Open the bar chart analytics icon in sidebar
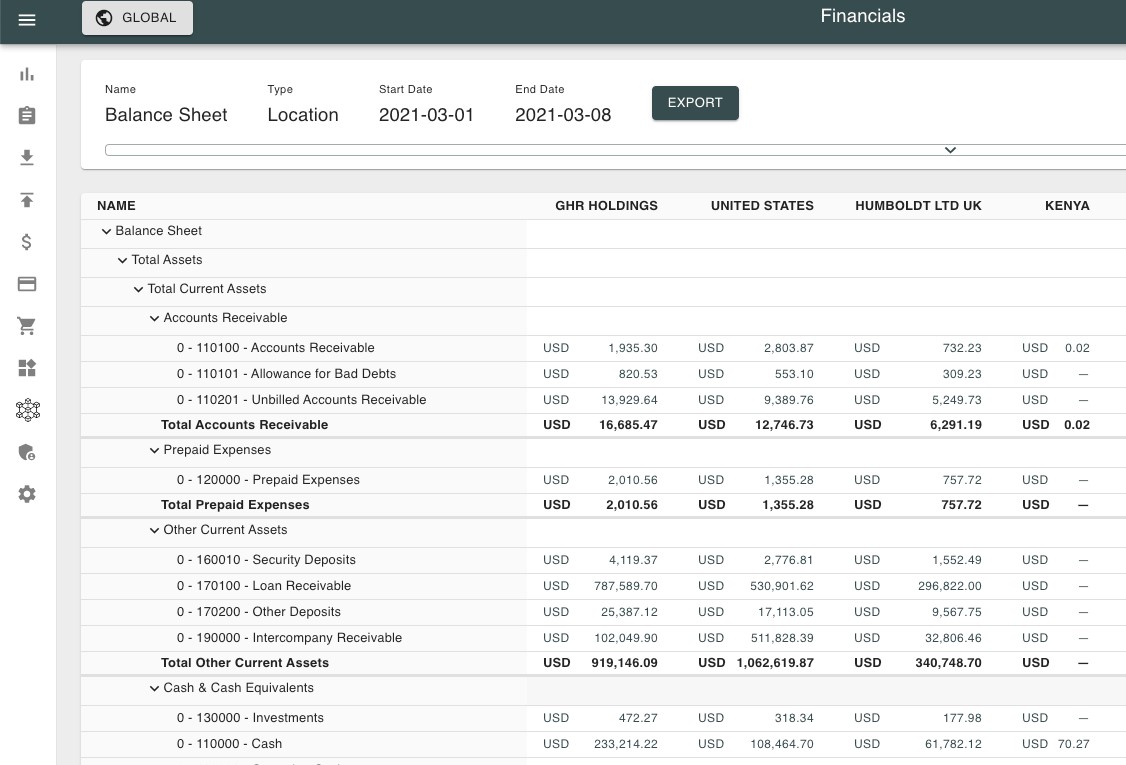1126x765 pixels. click(27, 74)
